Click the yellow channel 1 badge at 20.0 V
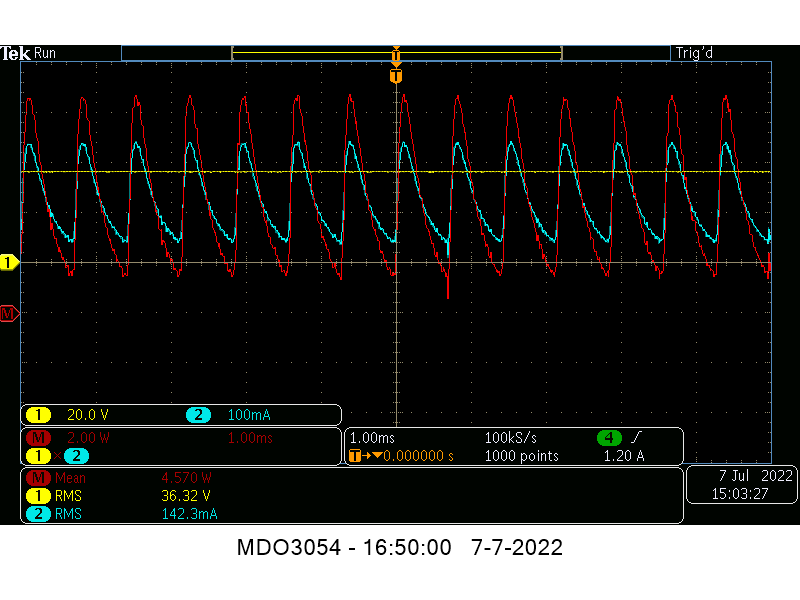The height and width of the screenshot is (600, 800). pyautogui.click(x=38, y=415)
